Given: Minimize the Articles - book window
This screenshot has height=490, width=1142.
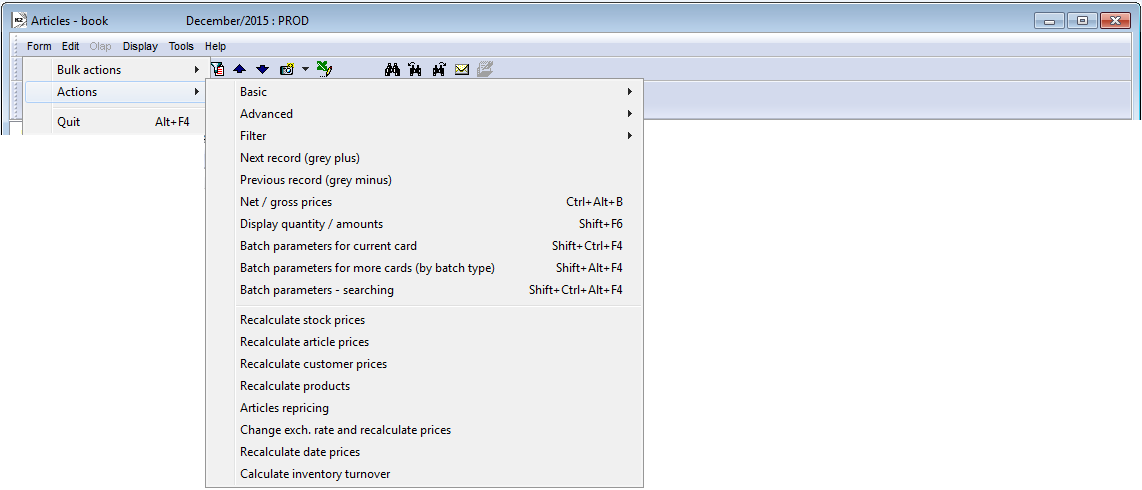Looking at the screenshot, I should click(1050, 21).
